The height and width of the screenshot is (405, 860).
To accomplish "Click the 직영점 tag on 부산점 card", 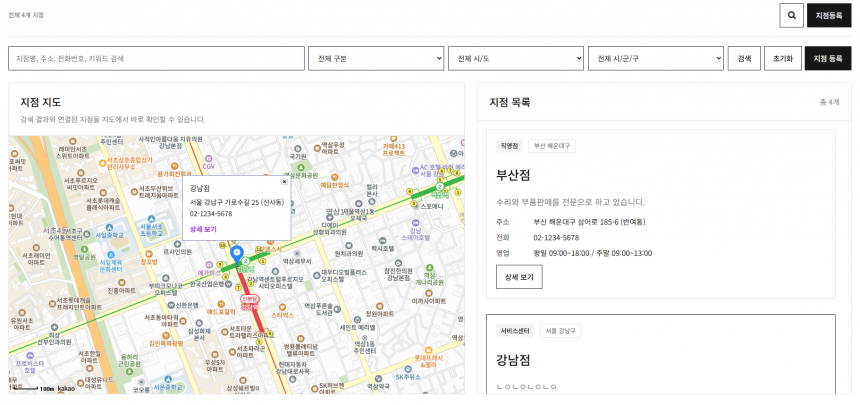I will click(x=510, y=145).
